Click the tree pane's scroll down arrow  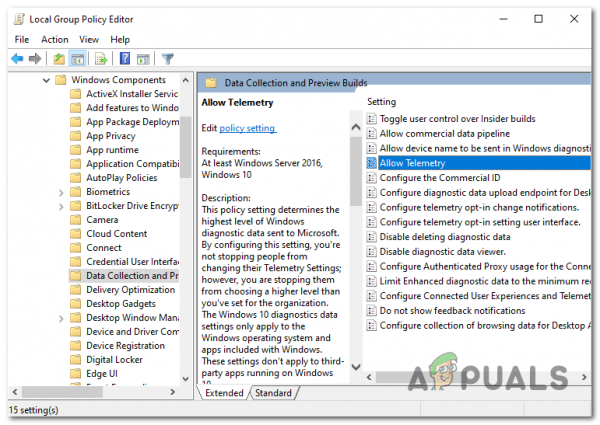click(186, 379)
